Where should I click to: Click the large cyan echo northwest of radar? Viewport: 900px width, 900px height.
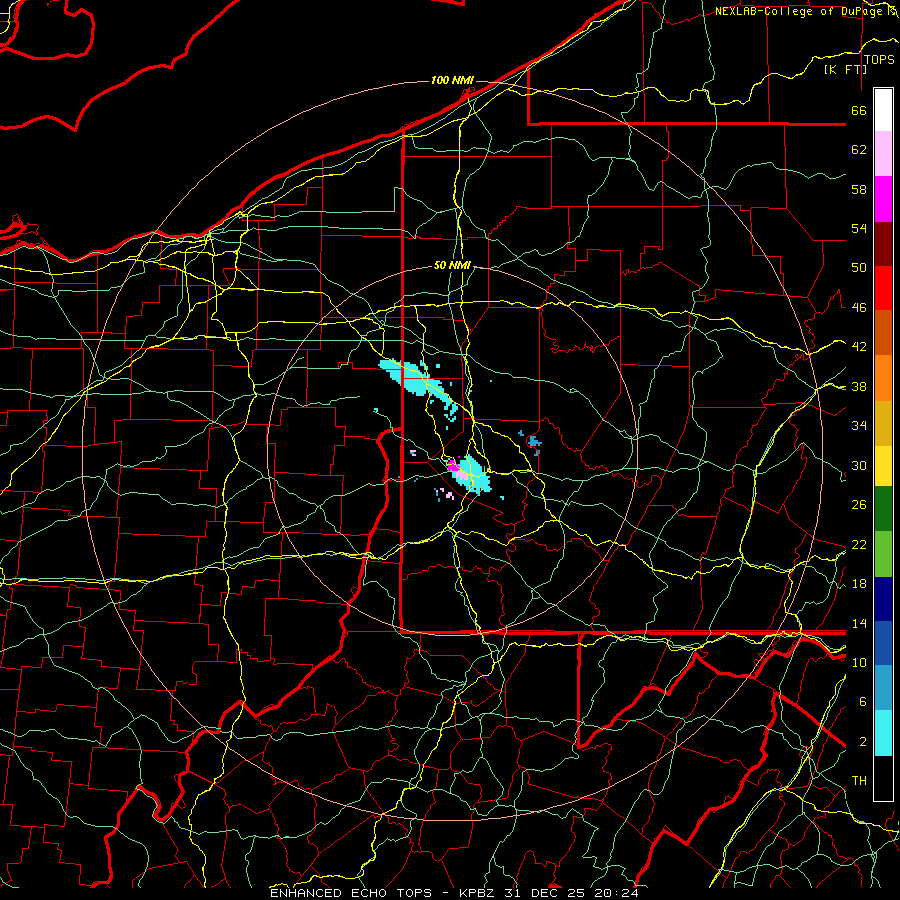[x=412, y=378]
